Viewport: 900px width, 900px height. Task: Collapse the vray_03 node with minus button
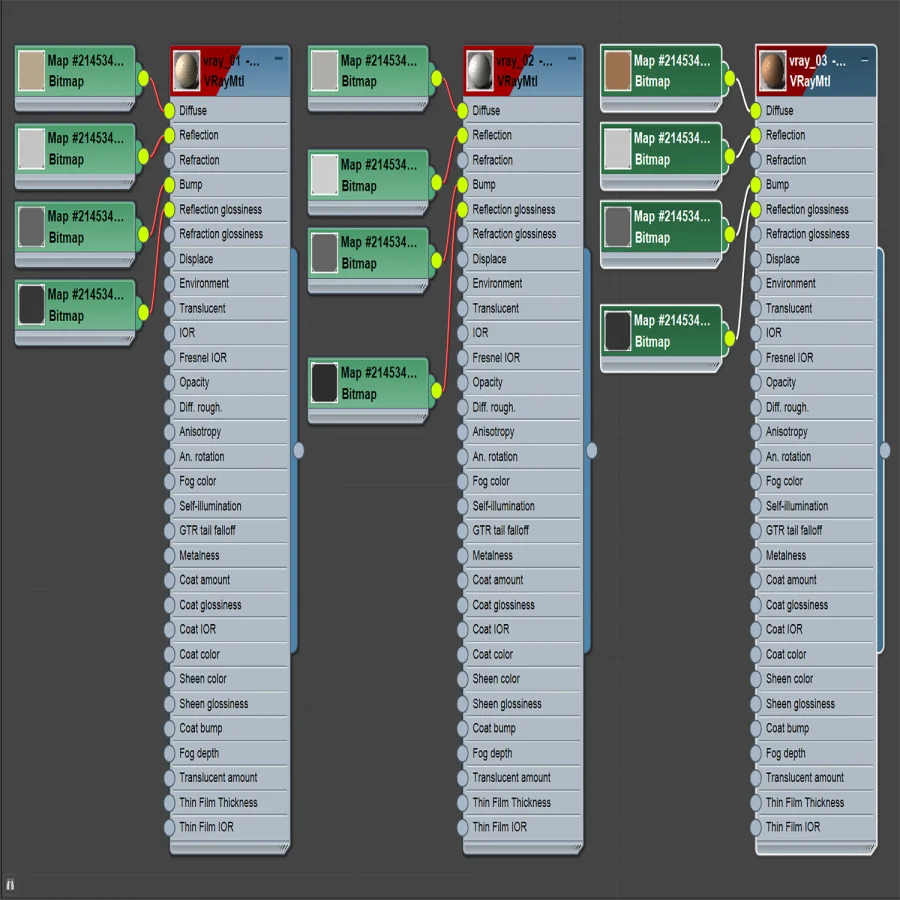coord(864,60)
